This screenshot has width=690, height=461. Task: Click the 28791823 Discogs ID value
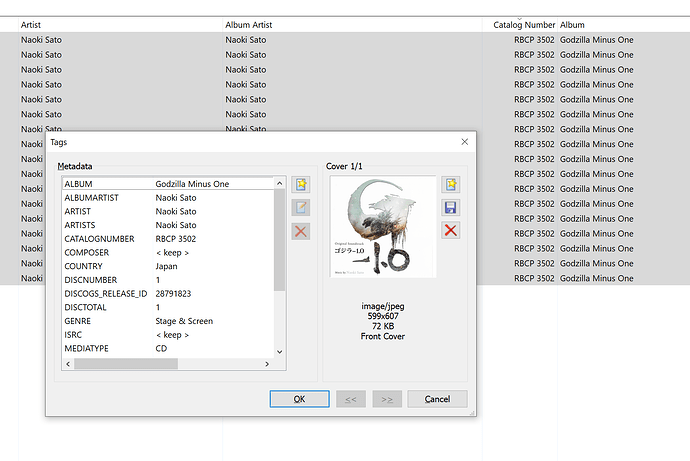pos(173,293)
